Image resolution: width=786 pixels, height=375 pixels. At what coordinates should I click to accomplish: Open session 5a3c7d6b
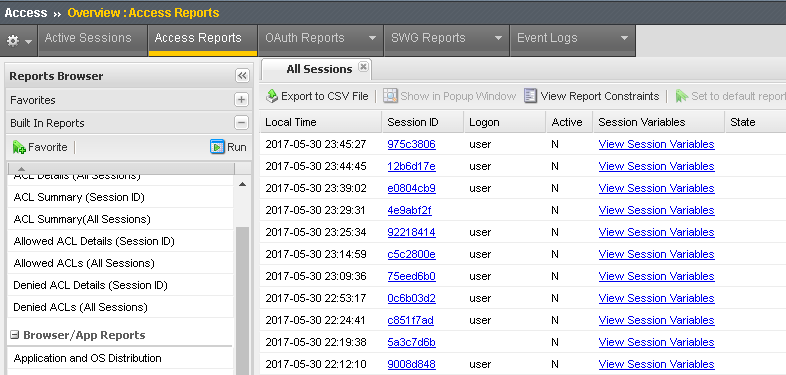[412, 342]
